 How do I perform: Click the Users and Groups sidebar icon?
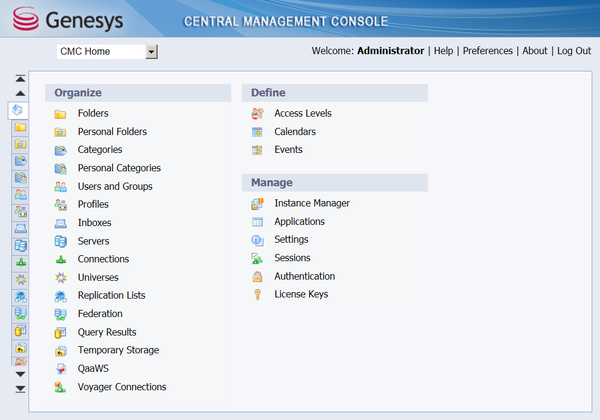[20, 194]
